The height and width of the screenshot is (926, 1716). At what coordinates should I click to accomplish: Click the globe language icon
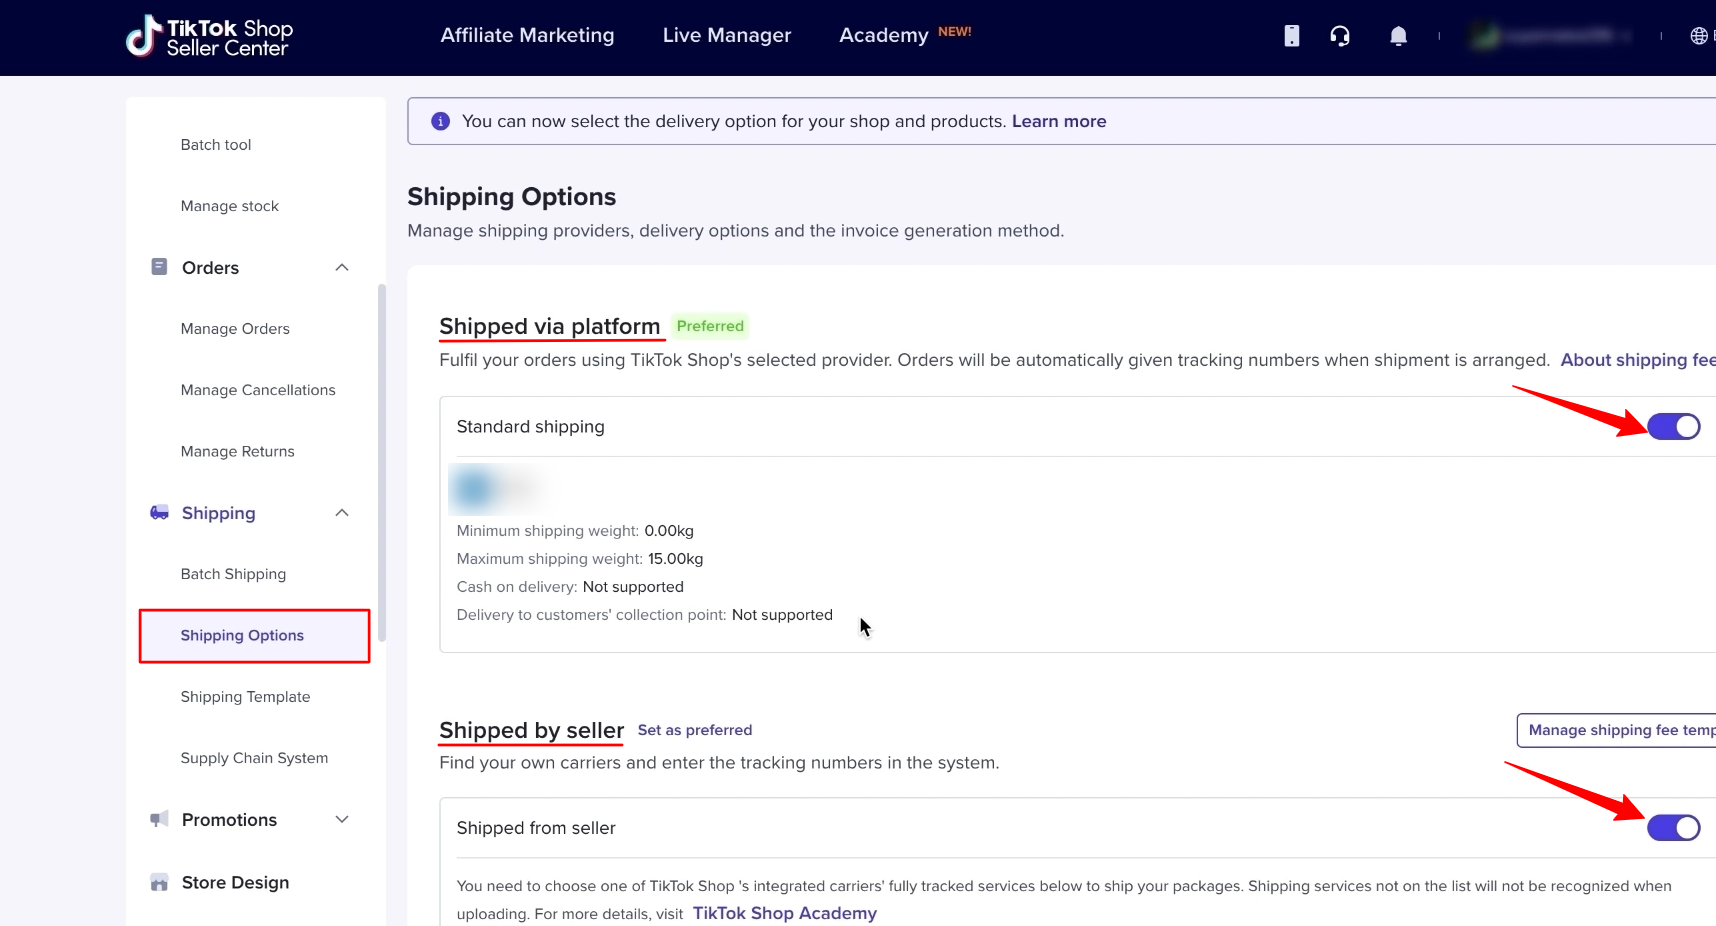[1698, 36]
